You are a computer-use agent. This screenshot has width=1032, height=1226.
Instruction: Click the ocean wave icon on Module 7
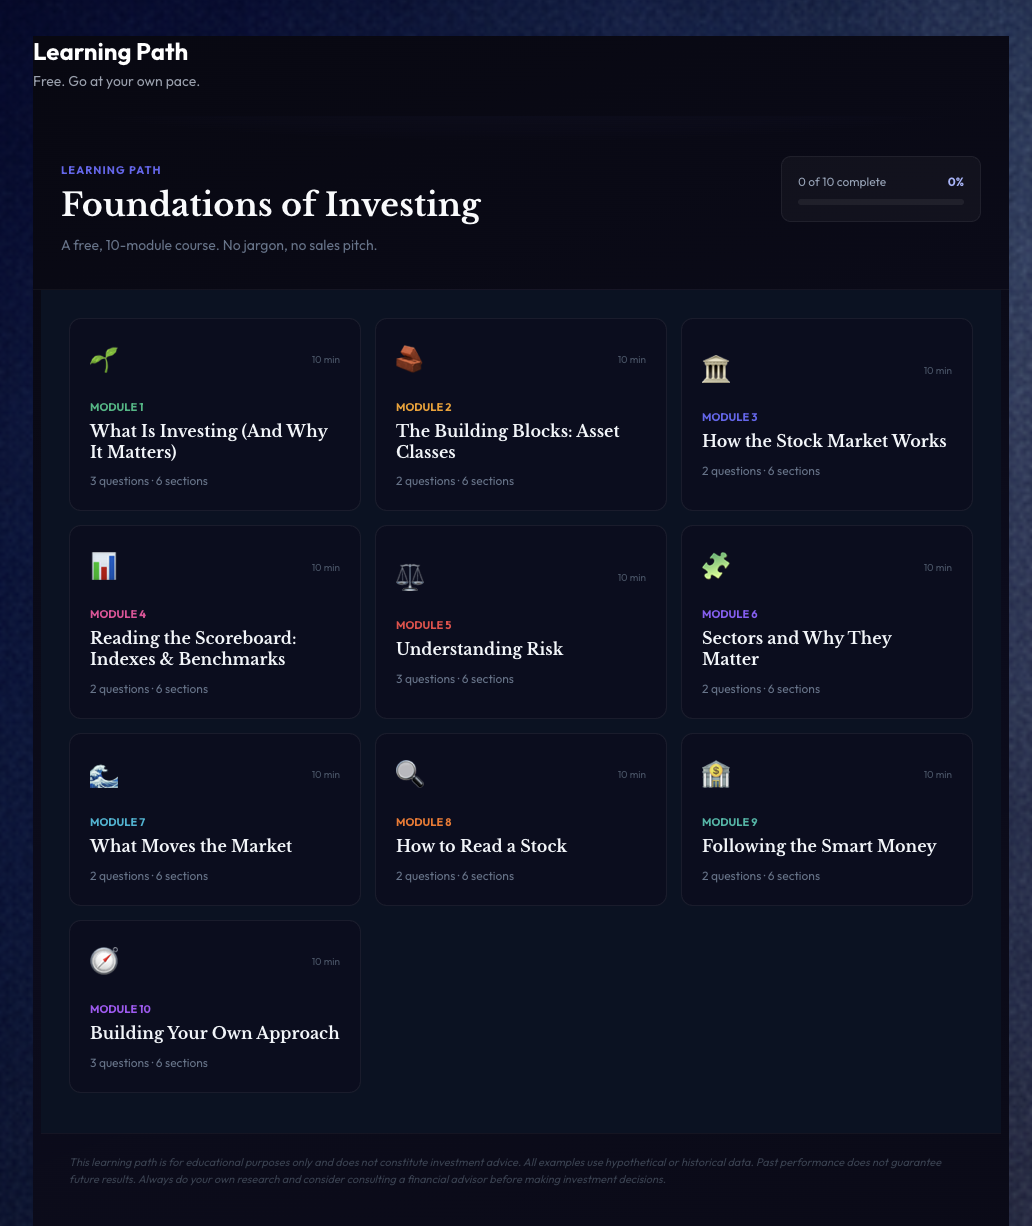pos(103,775)
